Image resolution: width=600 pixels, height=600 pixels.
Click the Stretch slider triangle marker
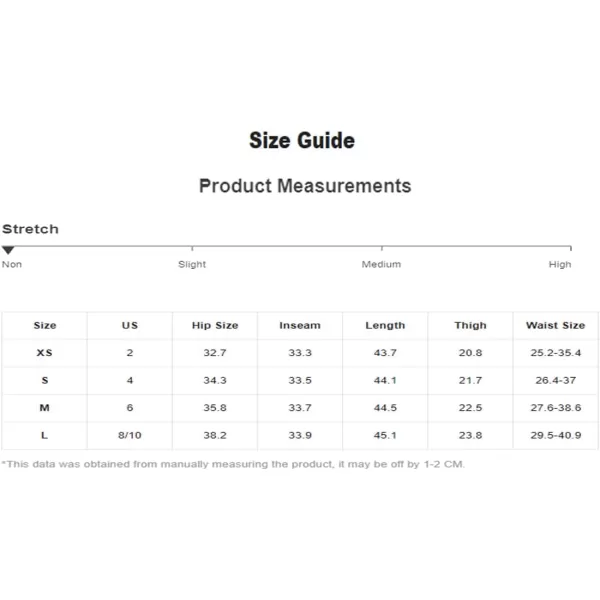8,250
